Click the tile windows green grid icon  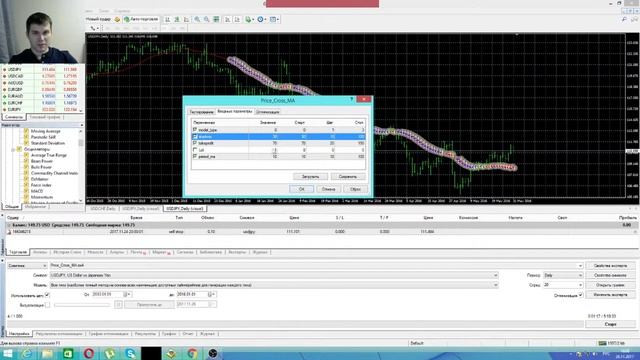[x=216, y=19]
